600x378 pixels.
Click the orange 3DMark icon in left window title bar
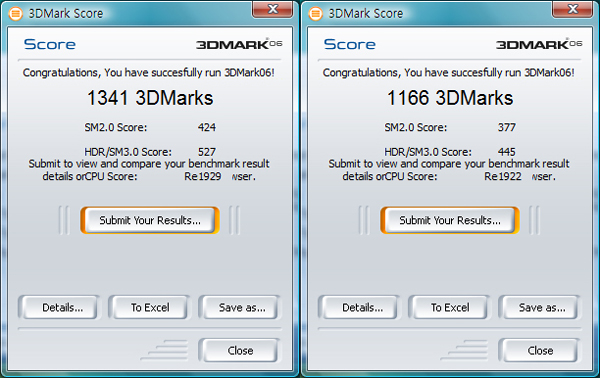click(x=16, y=14)
